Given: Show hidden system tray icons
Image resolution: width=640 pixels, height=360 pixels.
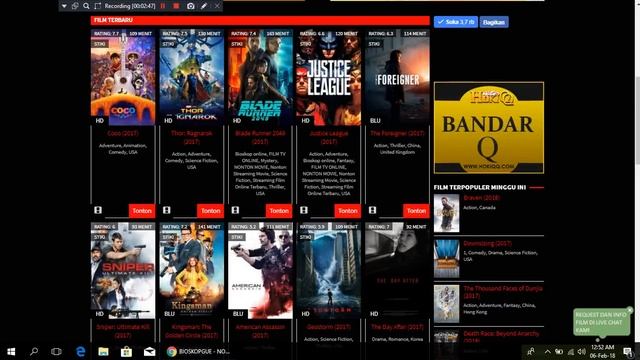Looking at the screenshot, I should coord(547,351).
